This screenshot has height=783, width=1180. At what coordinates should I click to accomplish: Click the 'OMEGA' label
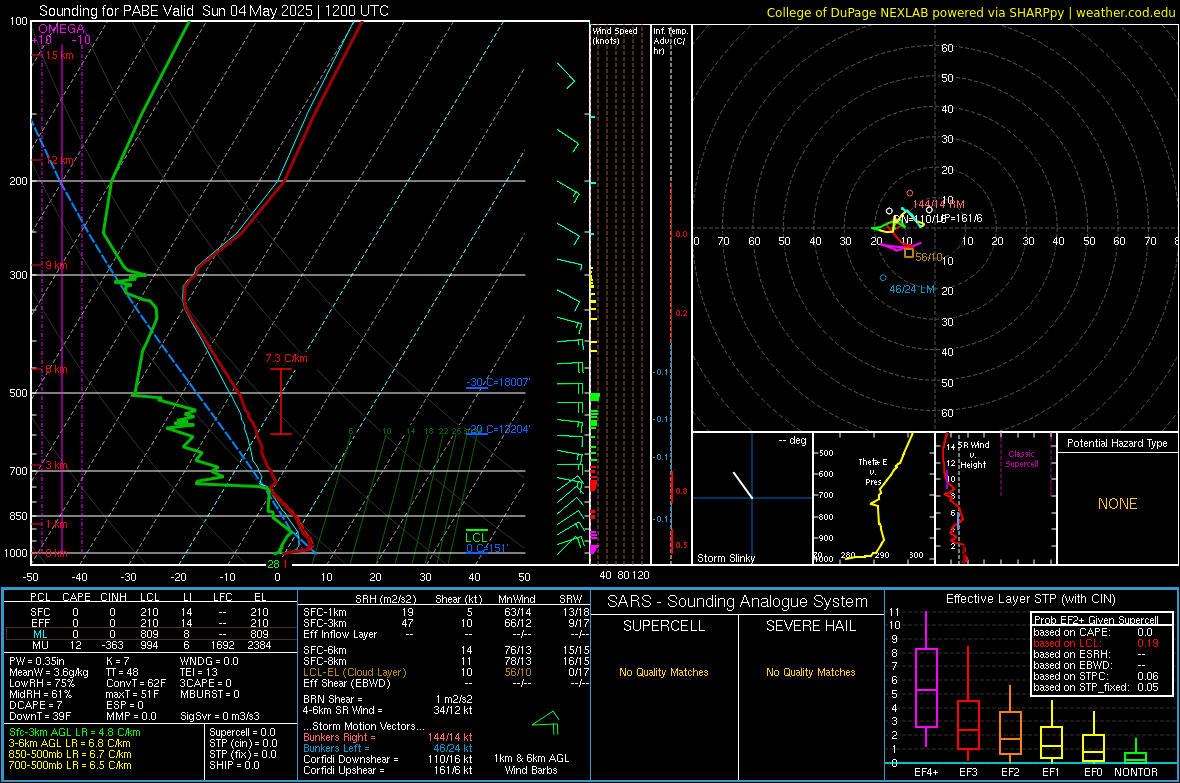pyautogui.click(x=62, y=29)
